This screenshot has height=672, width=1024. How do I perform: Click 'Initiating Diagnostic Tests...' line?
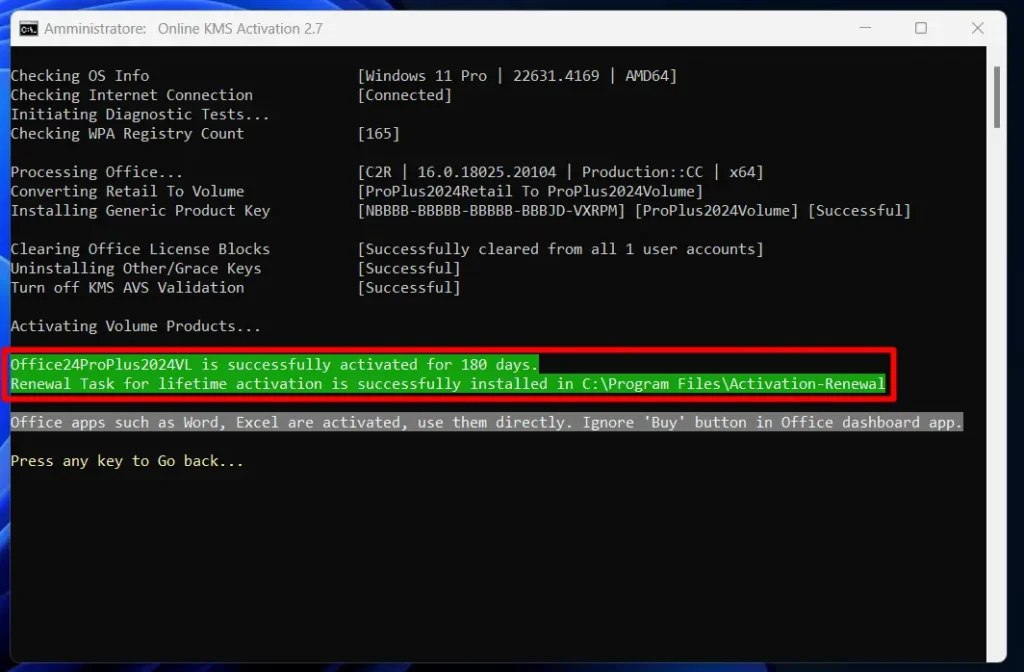(x=140, y=114)
